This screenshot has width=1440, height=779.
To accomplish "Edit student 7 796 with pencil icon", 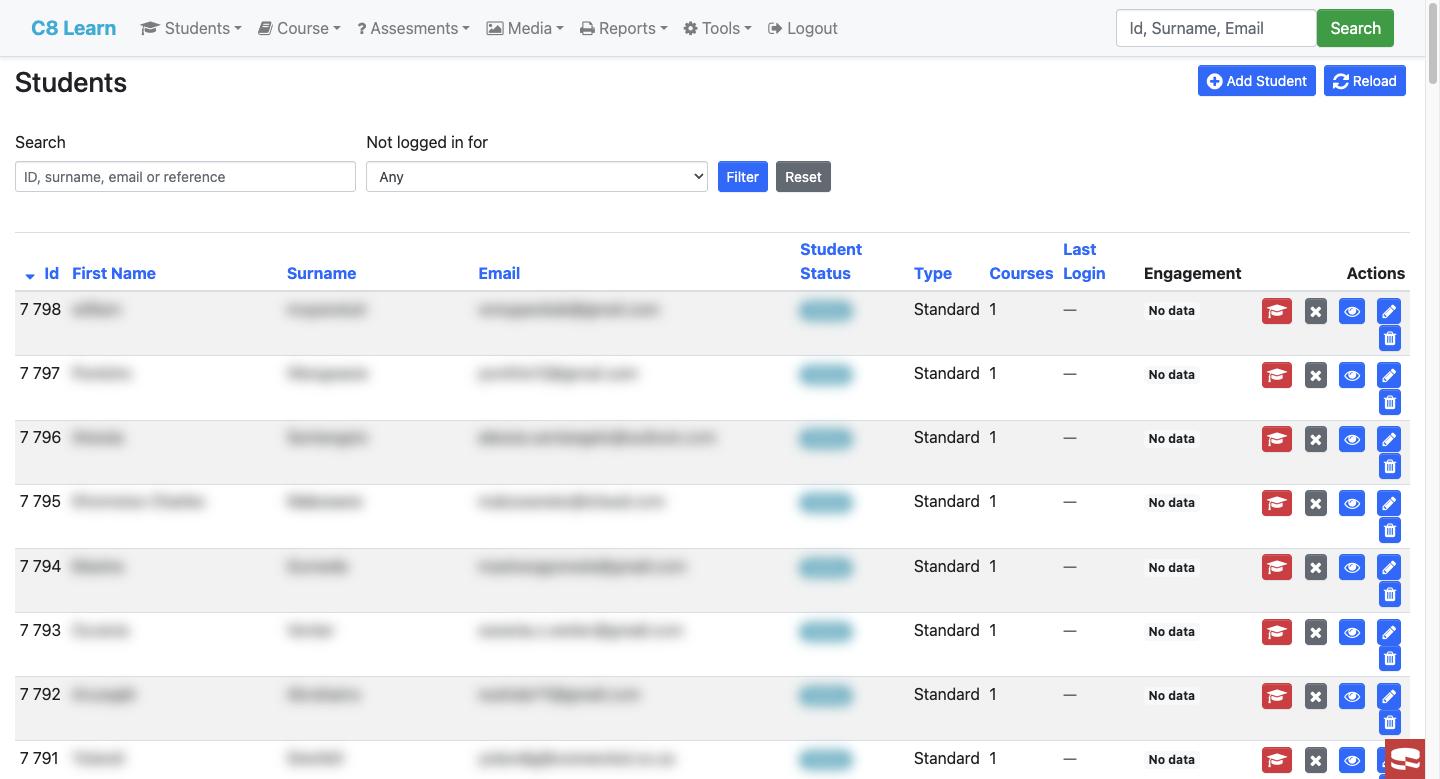I will tap(1389, 439).
